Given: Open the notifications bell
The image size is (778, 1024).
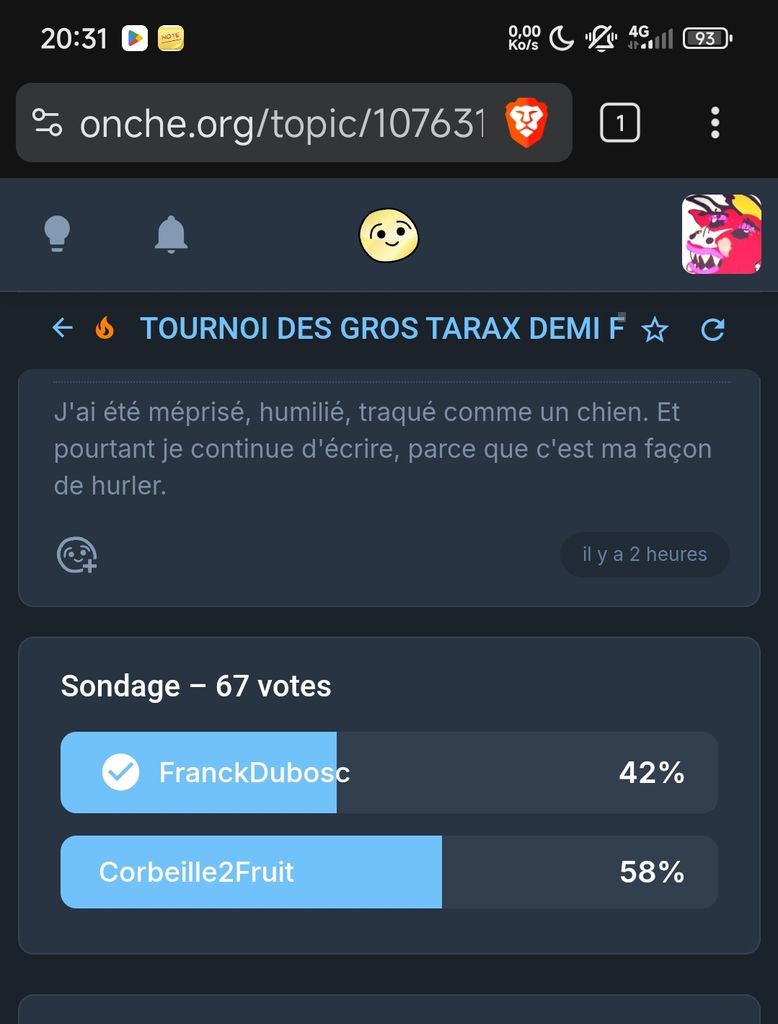Looking at the screenshot, I should [171, 234].
